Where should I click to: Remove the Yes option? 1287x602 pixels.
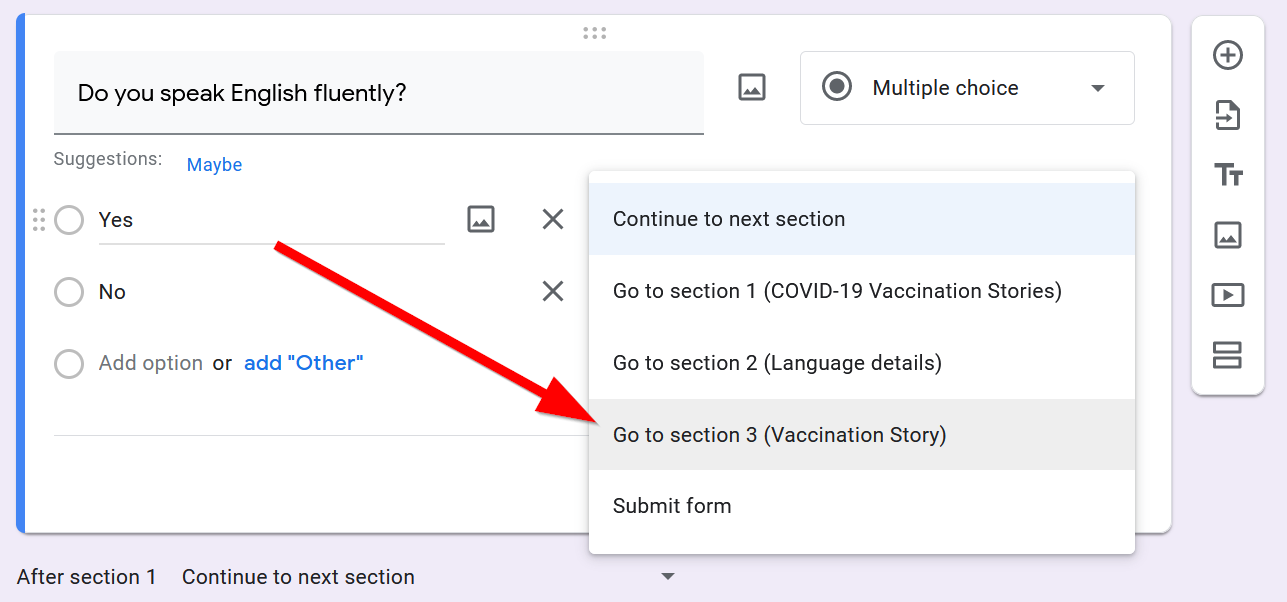click(553, 219)
